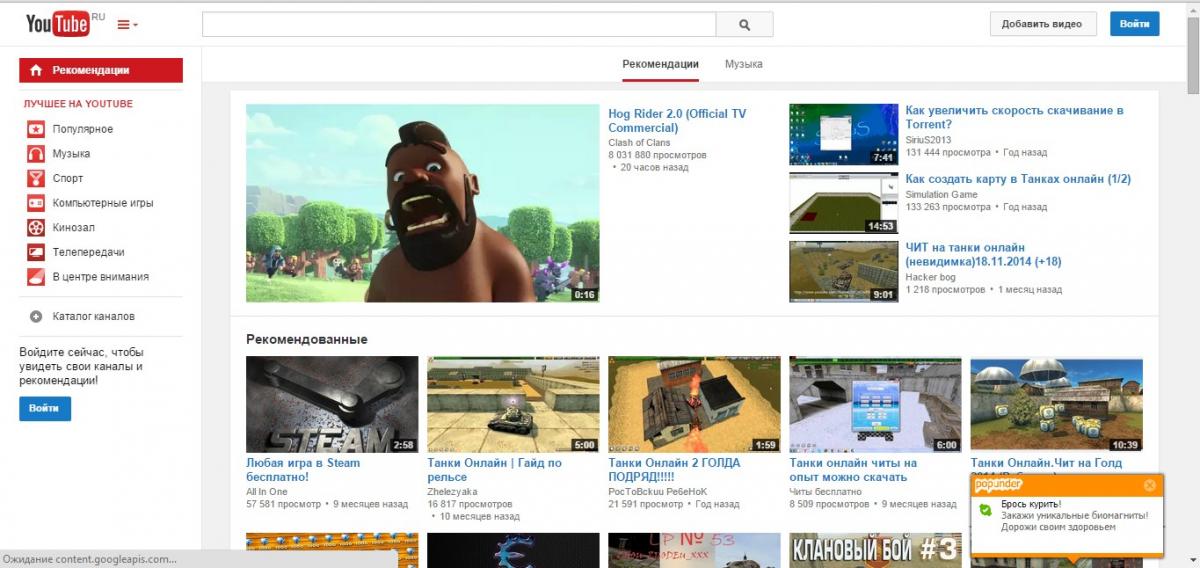Open Популярное category link
Image resolution: width=1200 pixels, height=568 pixels.
coord(83,129)
